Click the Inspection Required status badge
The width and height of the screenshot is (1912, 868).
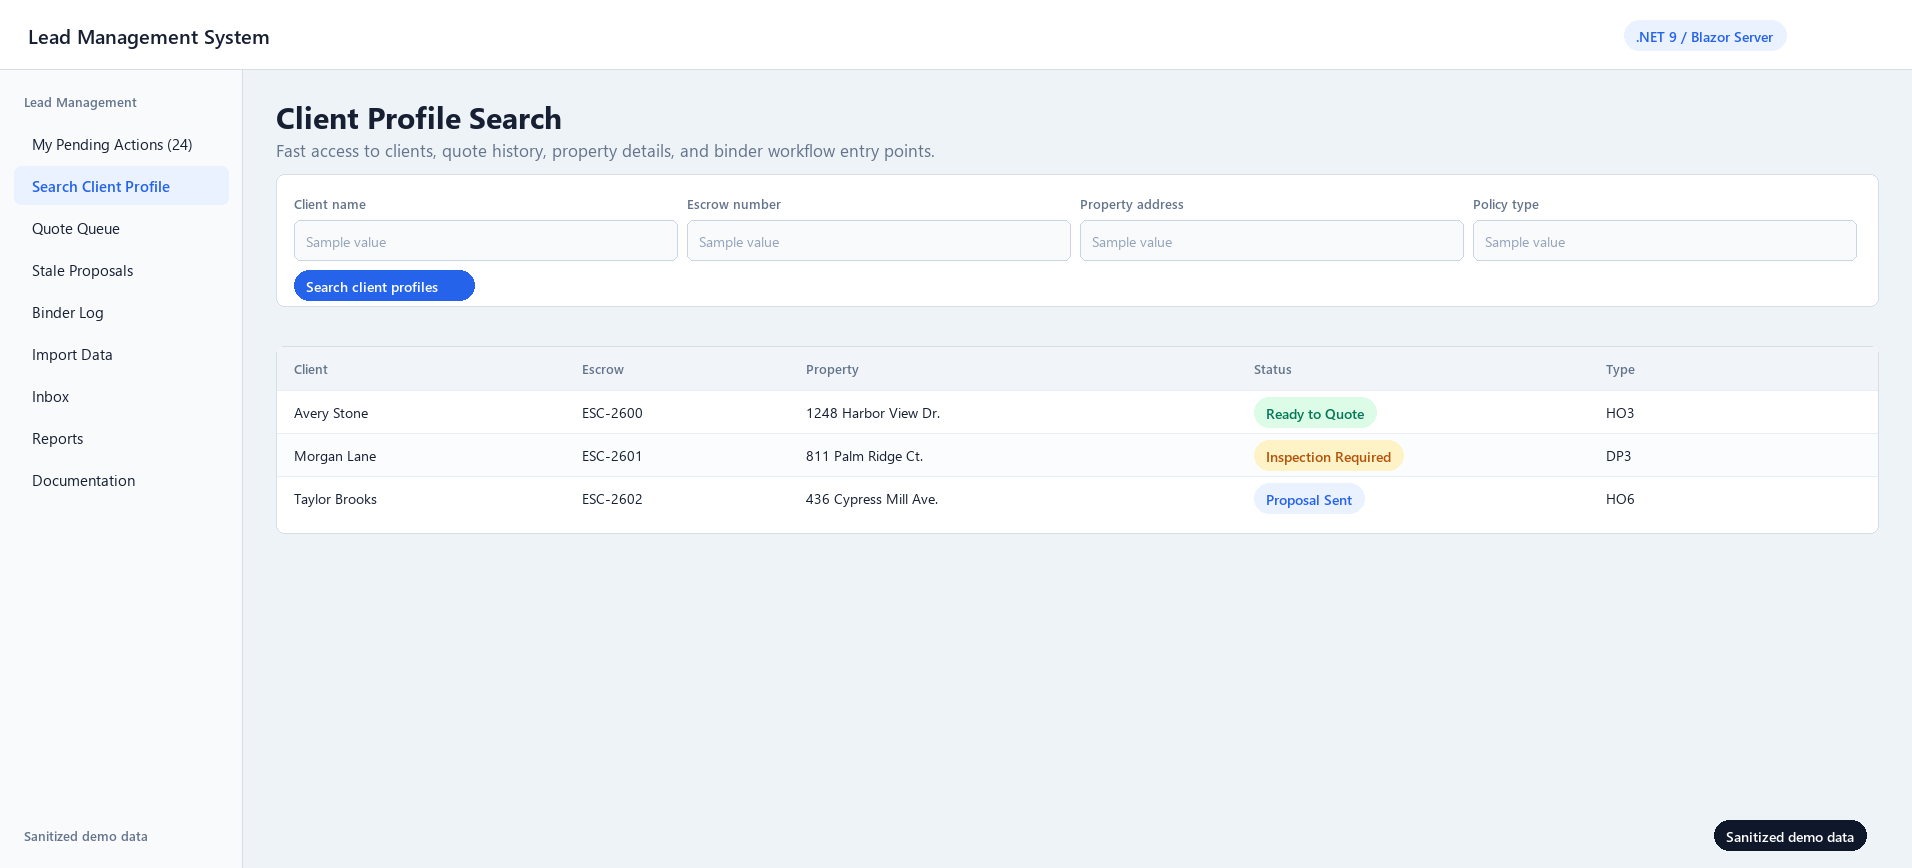pyautogui.click(x=1328, y=456)
